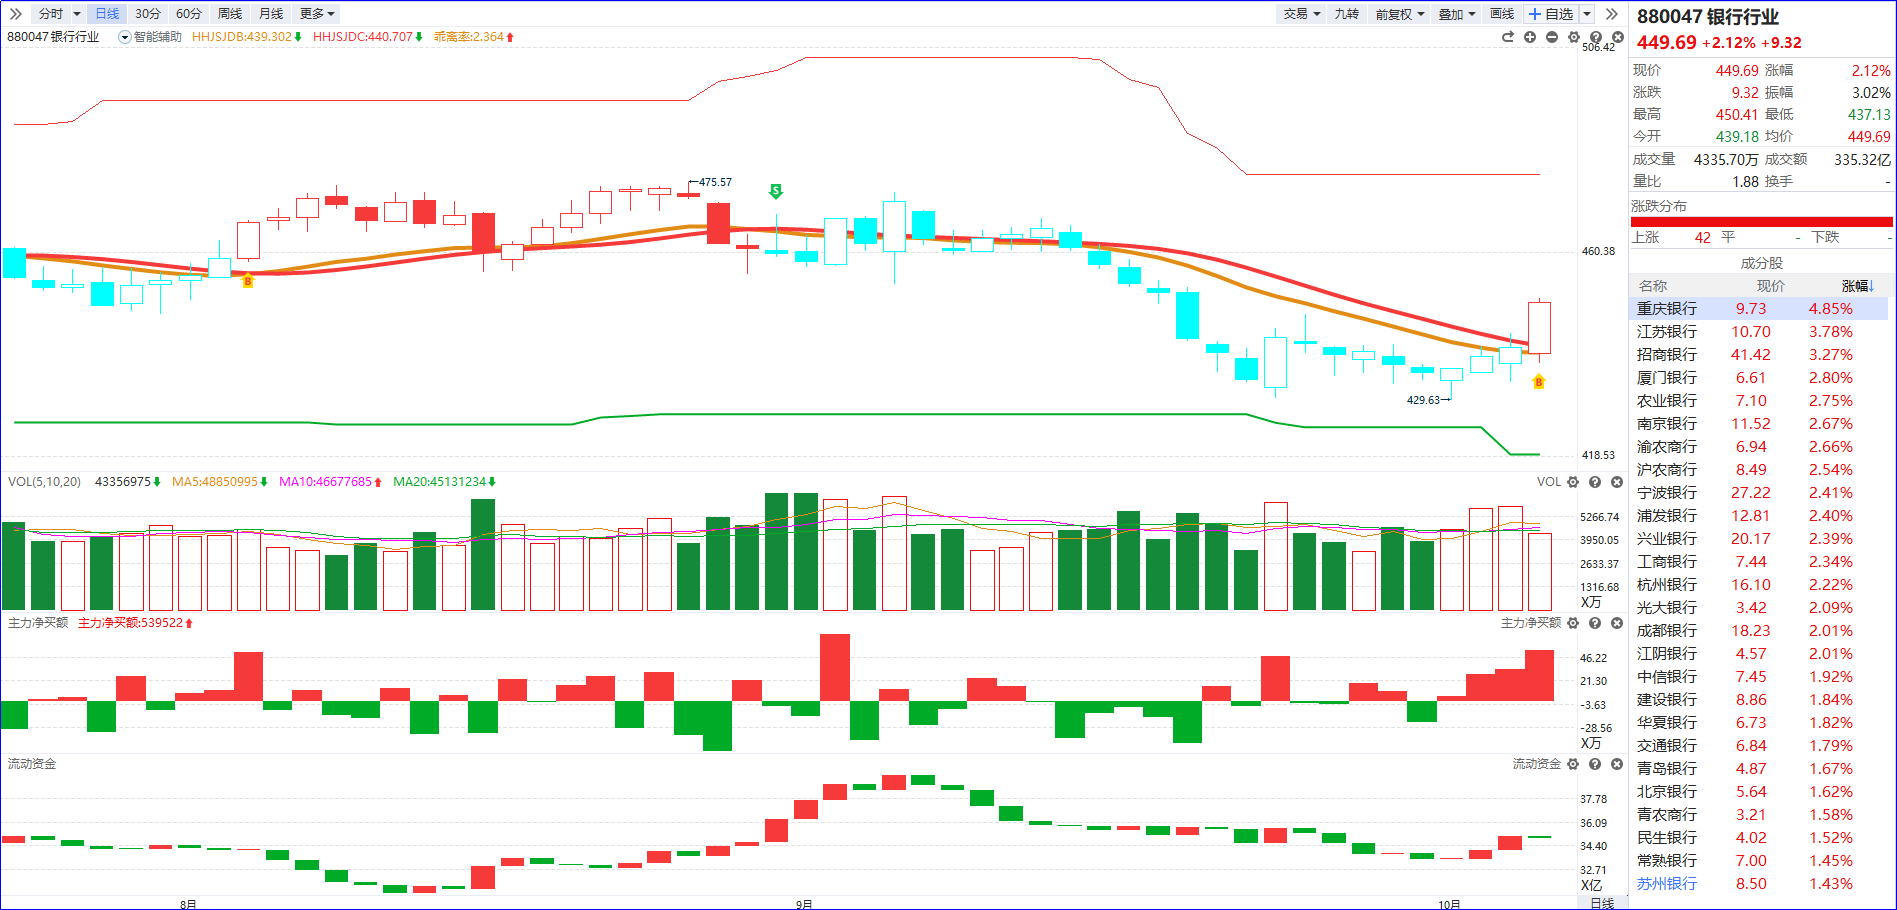This screenshot has height=910, width=1897.
Task: Open the 前复权 adjustment dropdown
Action: (1400, 14)
